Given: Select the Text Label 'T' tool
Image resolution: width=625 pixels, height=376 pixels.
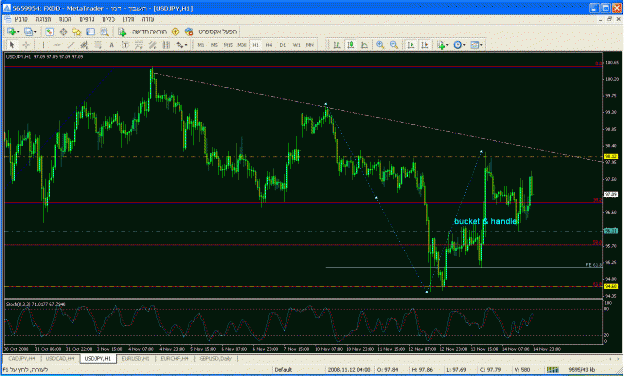Looking at the screenshot, I should point(125,45).
